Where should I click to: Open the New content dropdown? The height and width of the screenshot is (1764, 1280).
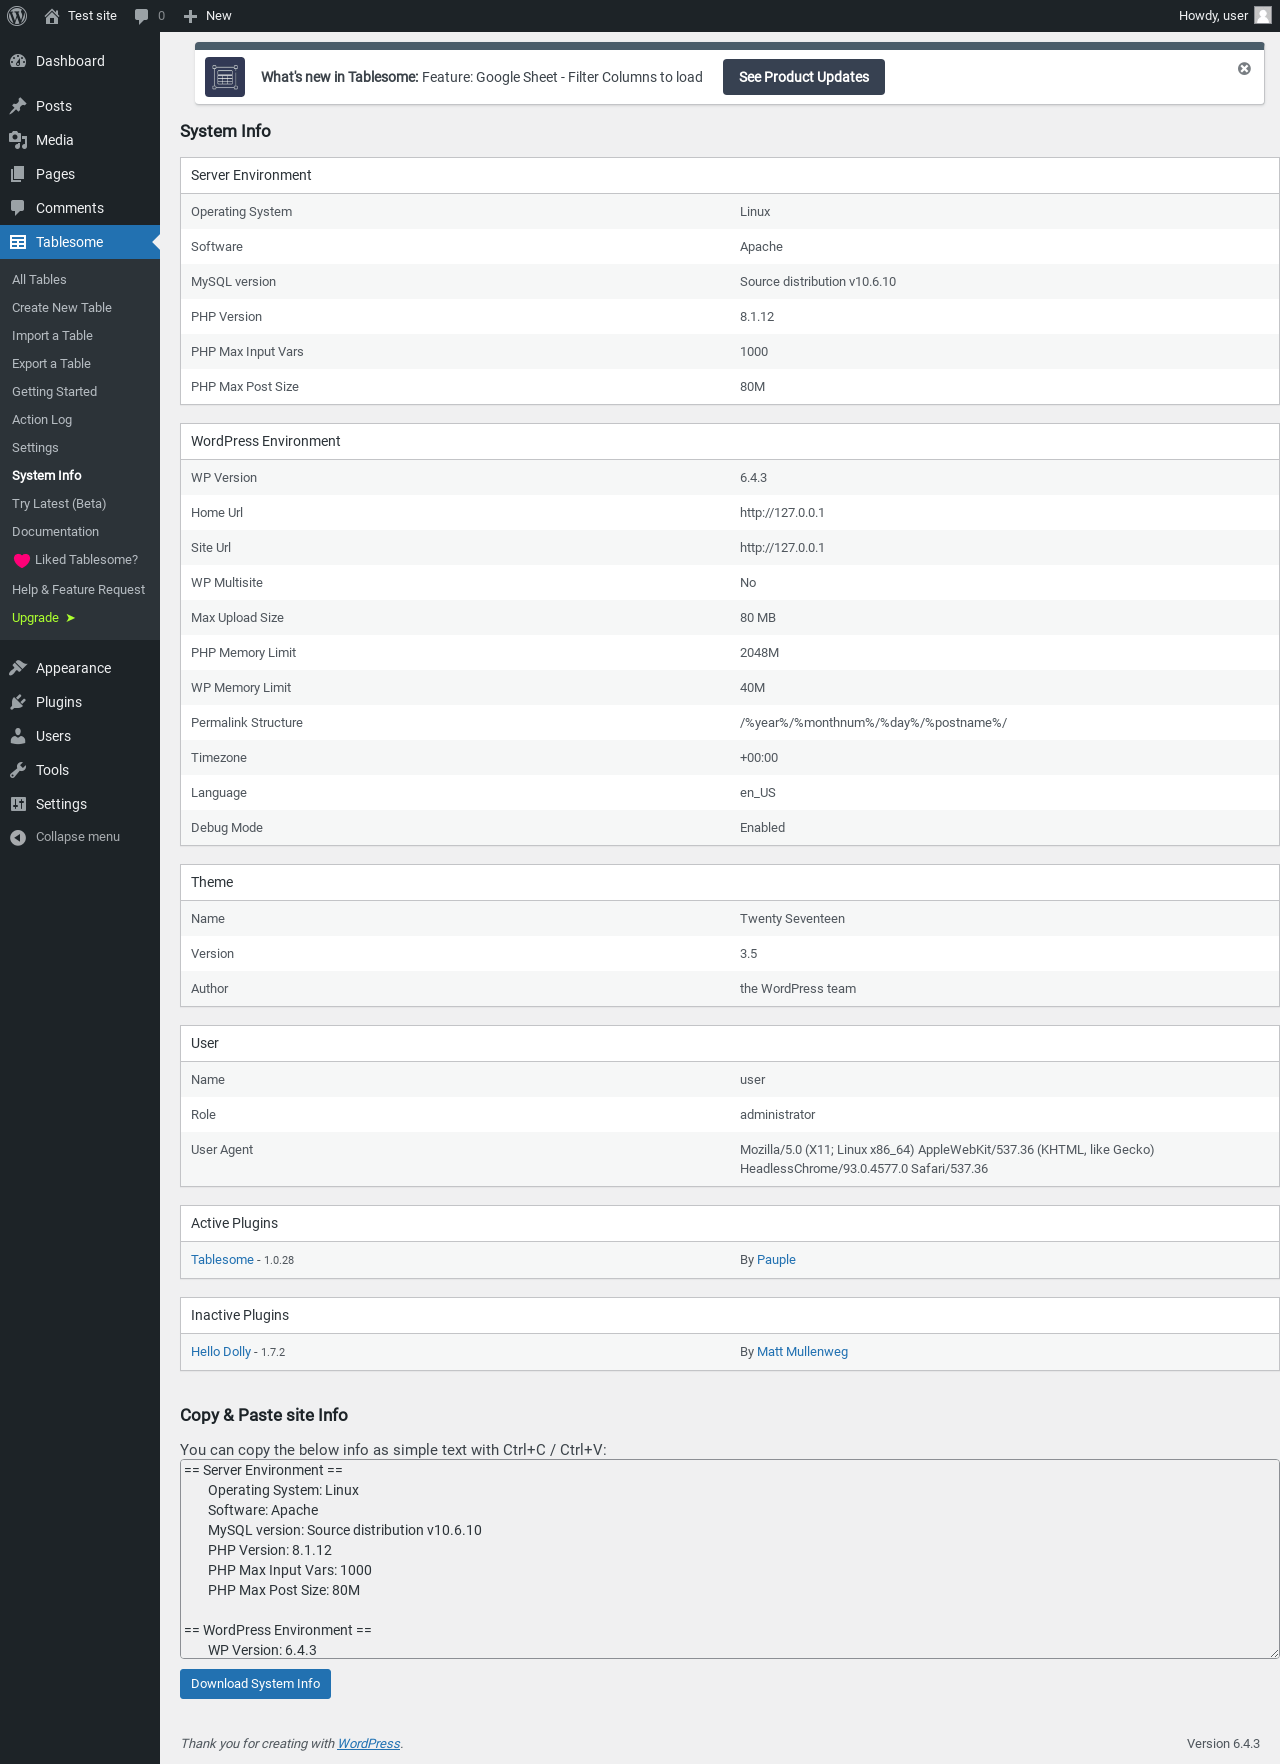click(x=208, y=16)
